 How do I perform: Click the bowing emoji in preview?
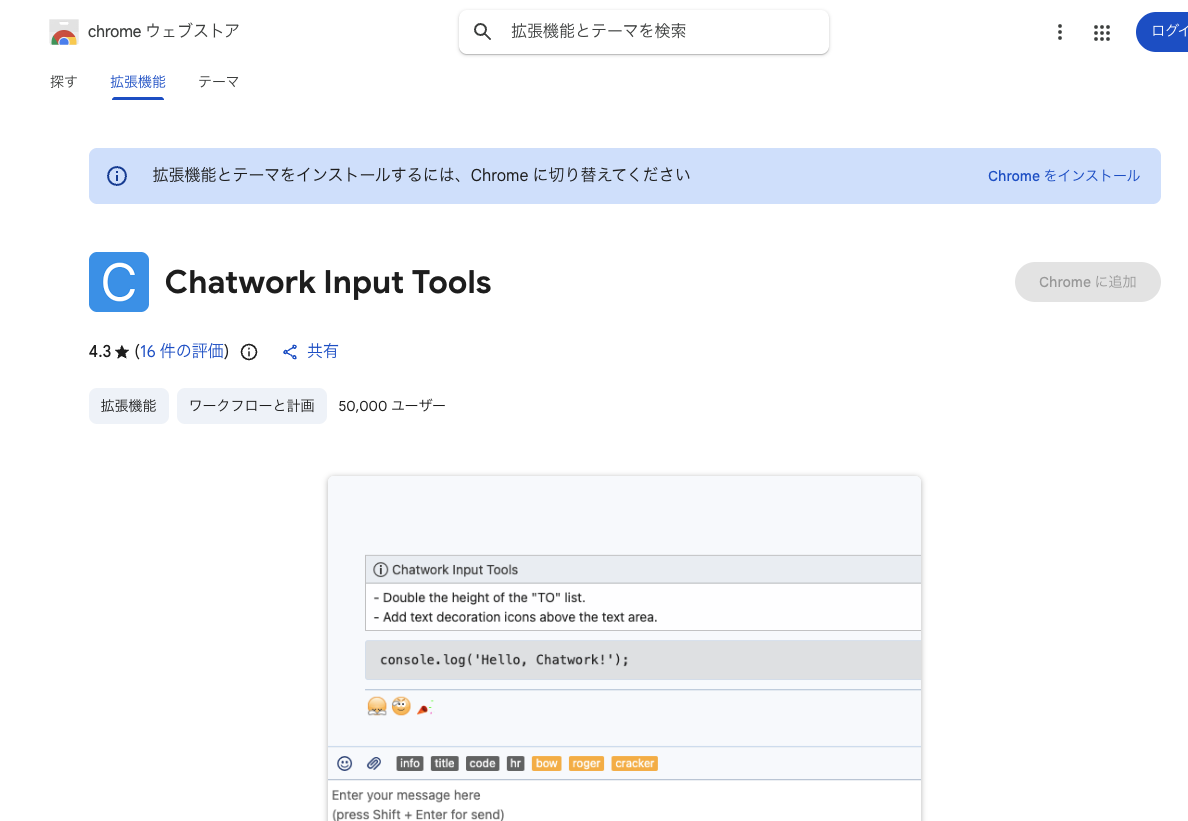(x=377, y=707)
